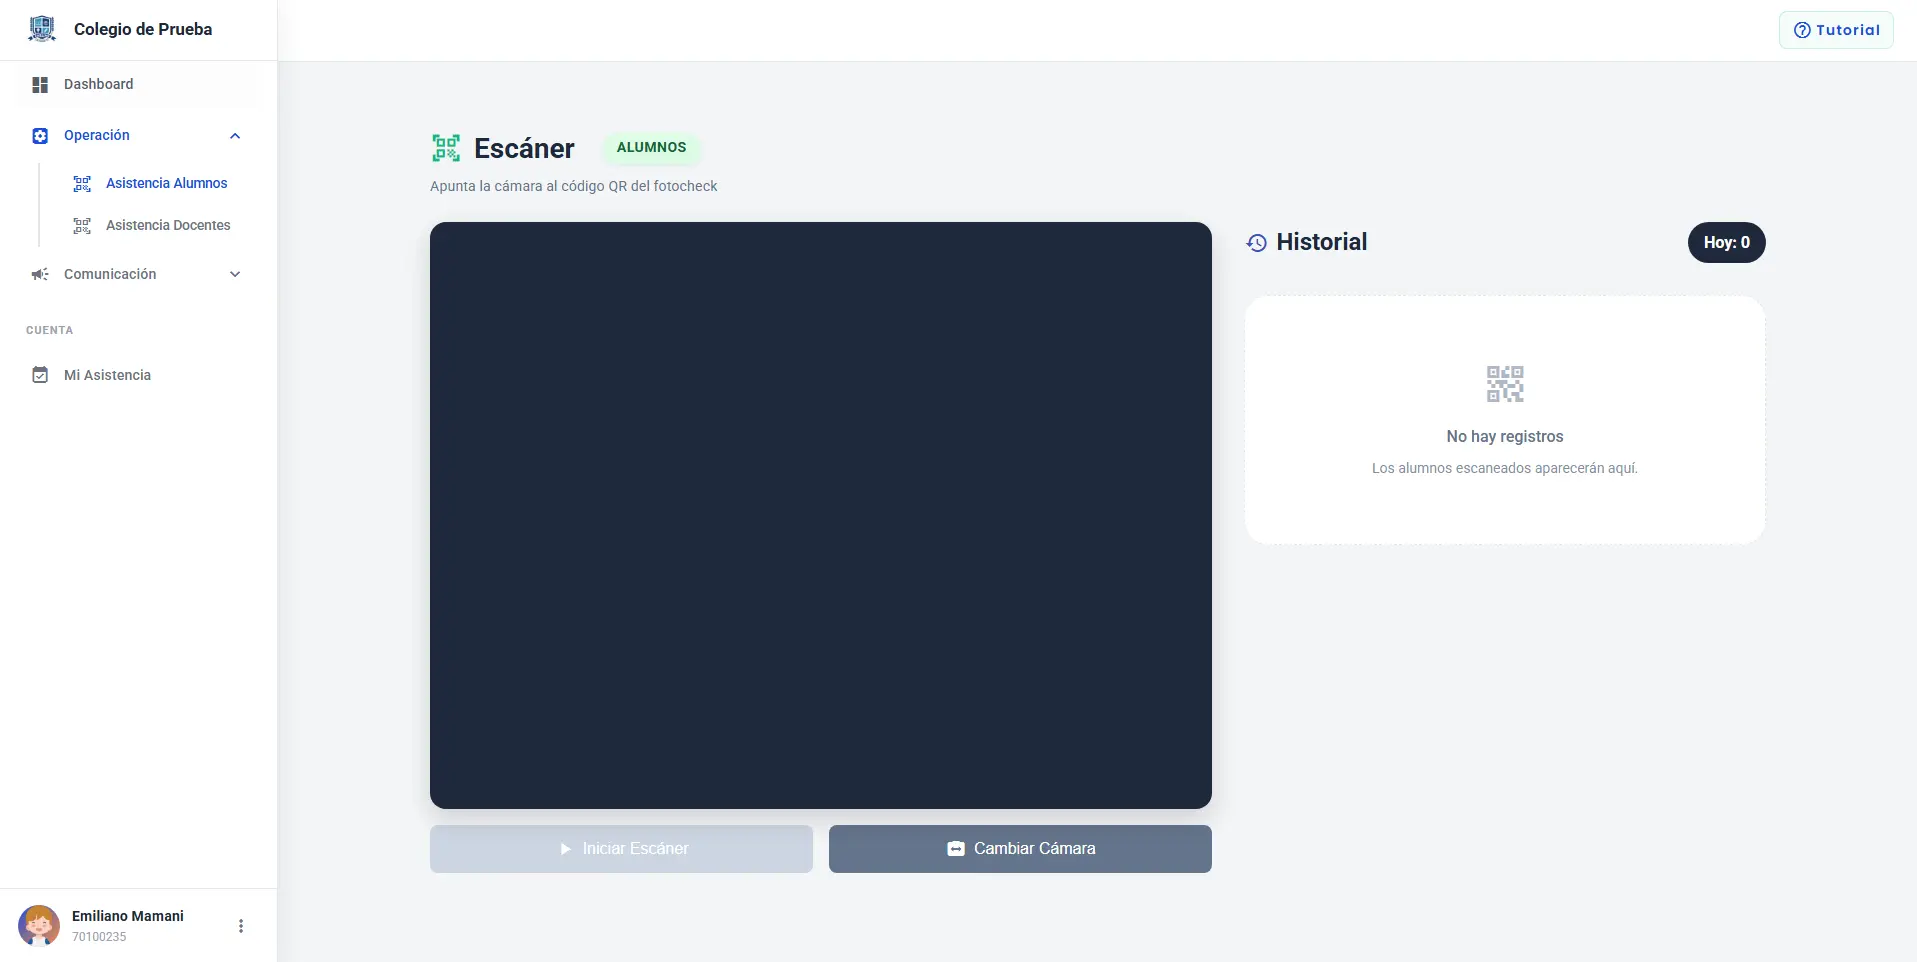
Task: Click the 'No hay registros' message
Action: point(1505,436)
